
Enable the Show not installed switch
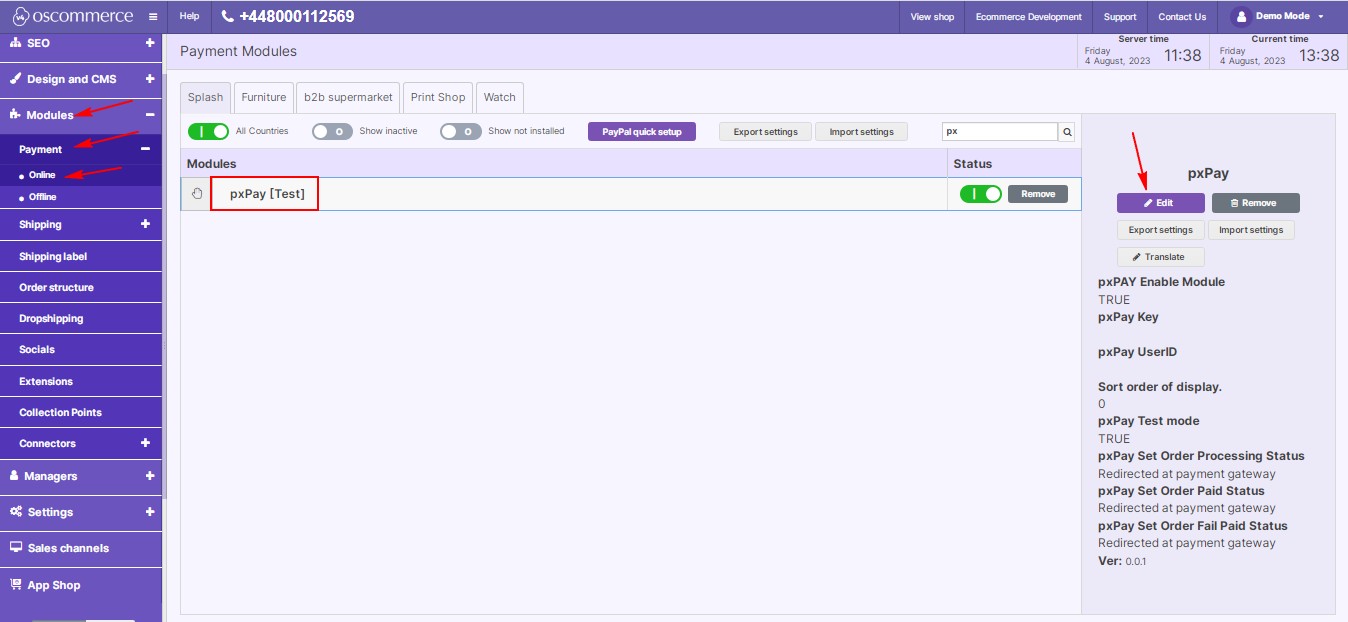[461, 131]
